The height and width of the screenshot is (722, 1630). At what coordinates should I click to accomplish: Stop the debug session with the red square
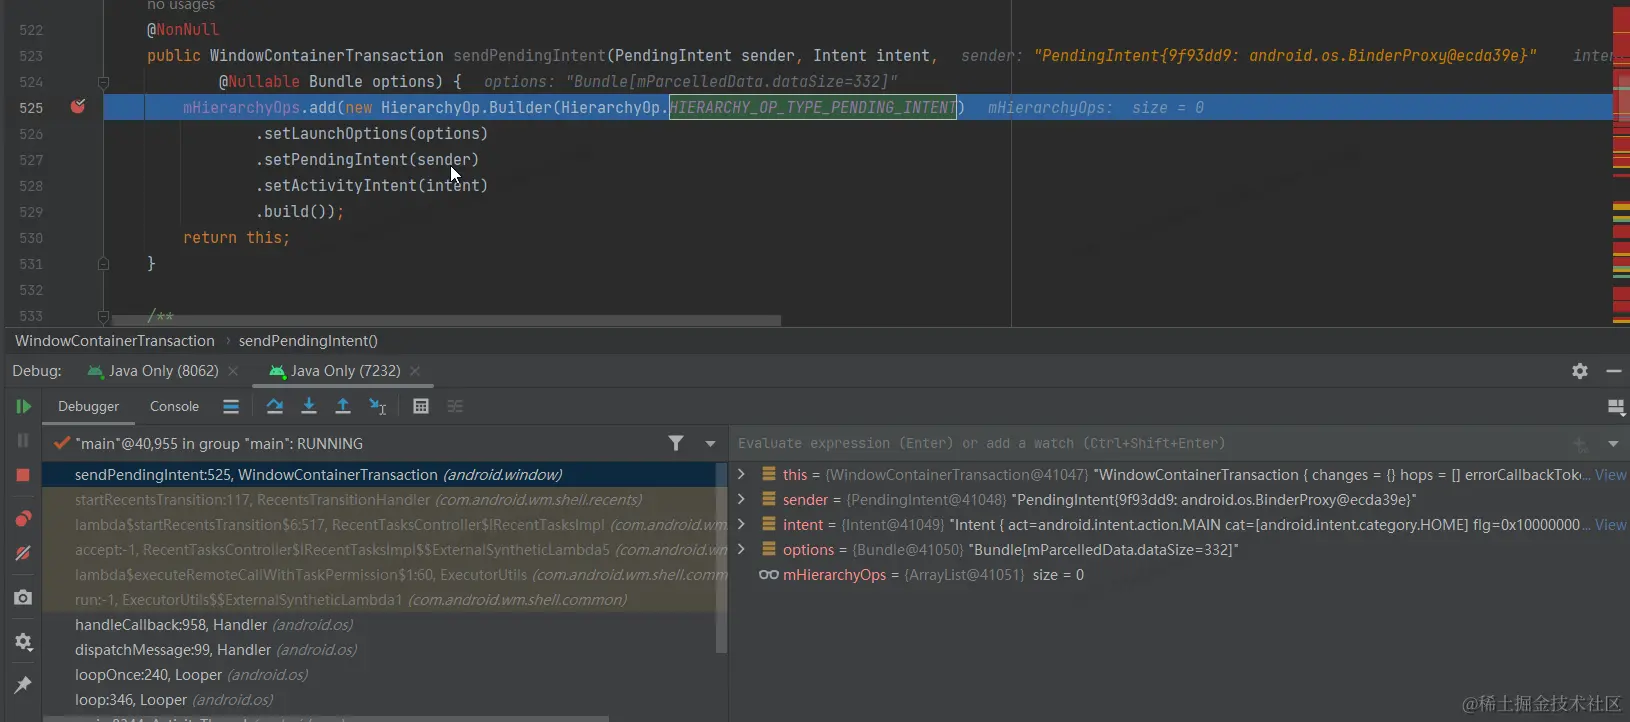(23, 475)
